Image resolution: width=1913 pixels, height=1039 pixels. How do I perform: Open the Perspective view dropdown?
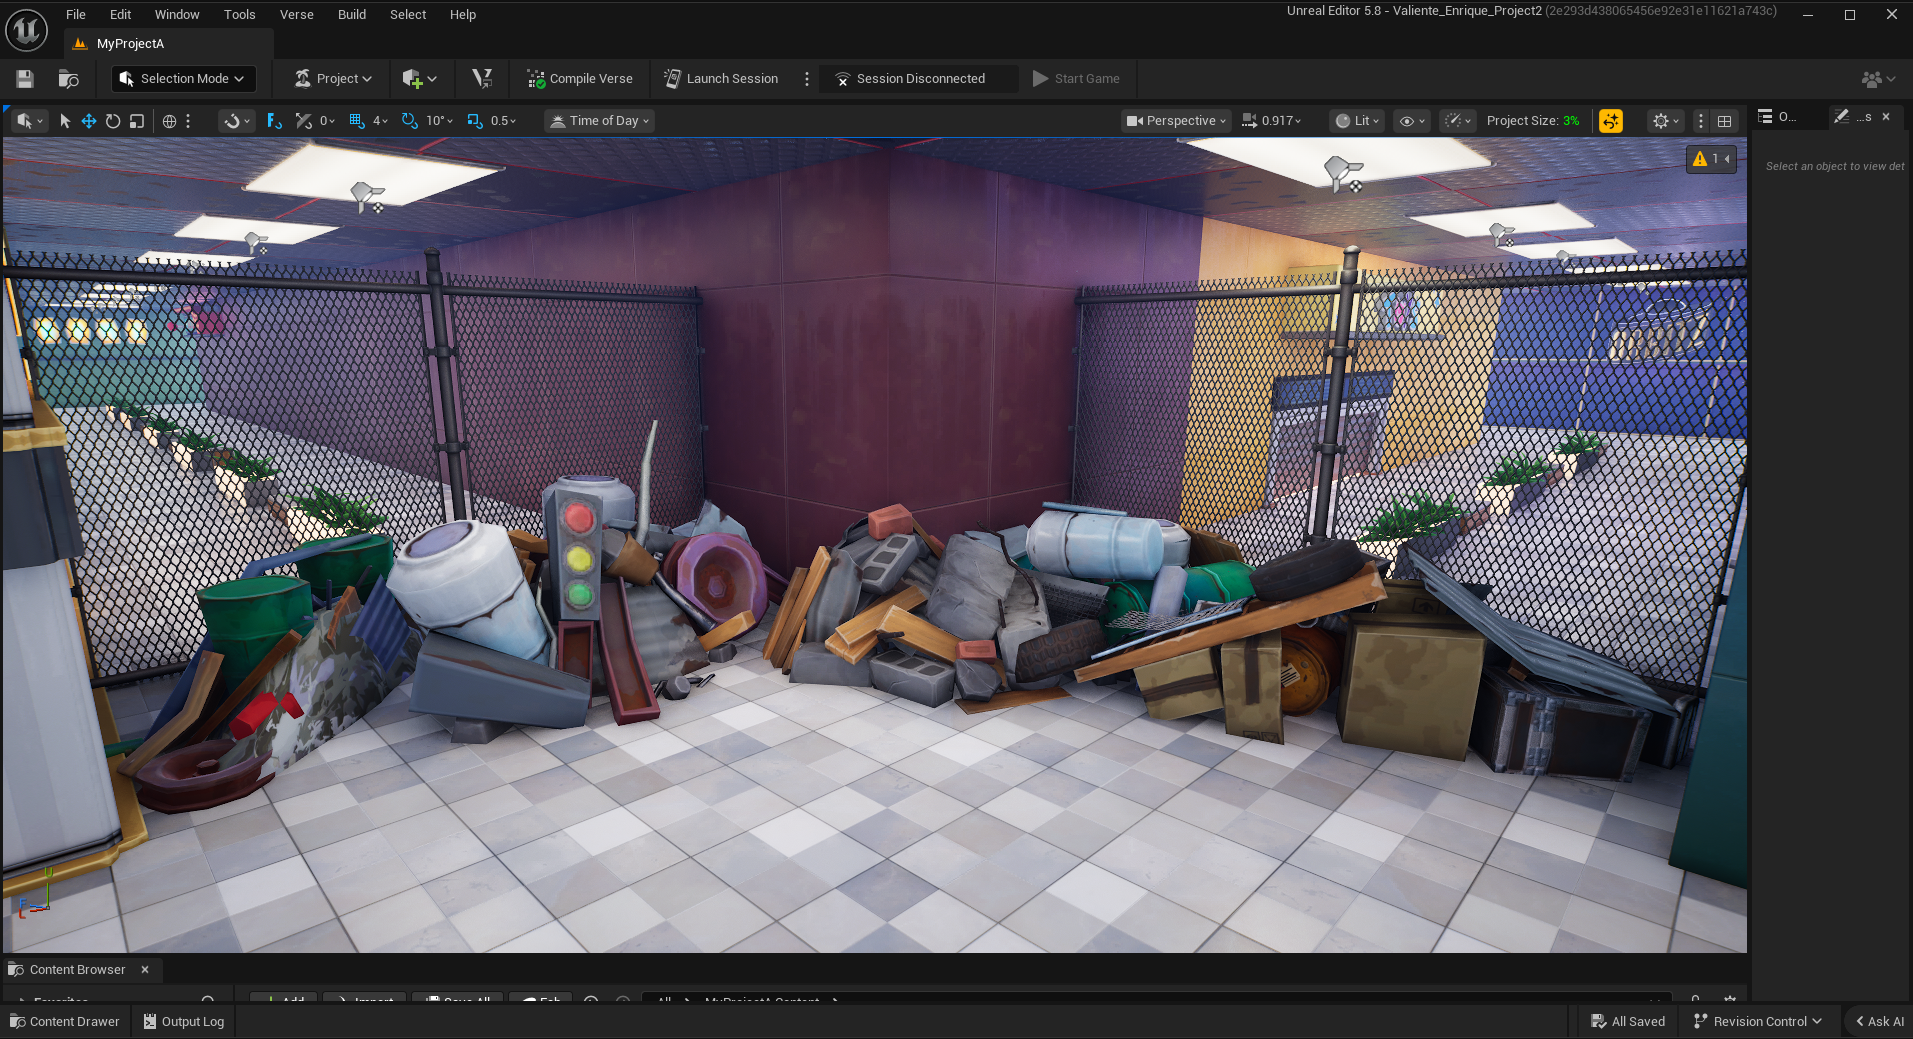[x=1176, y=121]
